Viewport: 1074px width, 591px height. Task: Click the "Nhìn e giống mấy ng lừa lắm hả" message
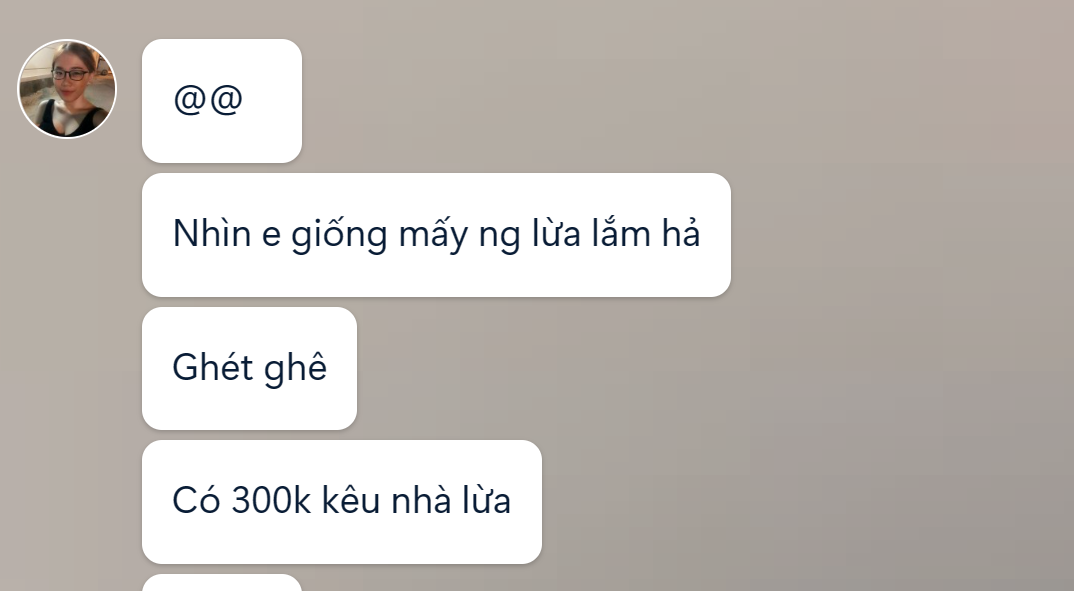pyautogui.click(x=436, y=235)
